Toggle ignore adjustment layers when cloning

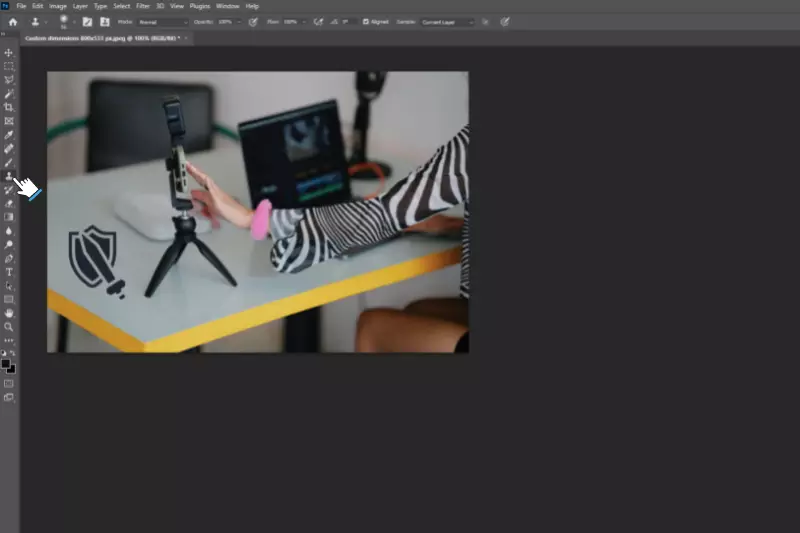point(485,22)
